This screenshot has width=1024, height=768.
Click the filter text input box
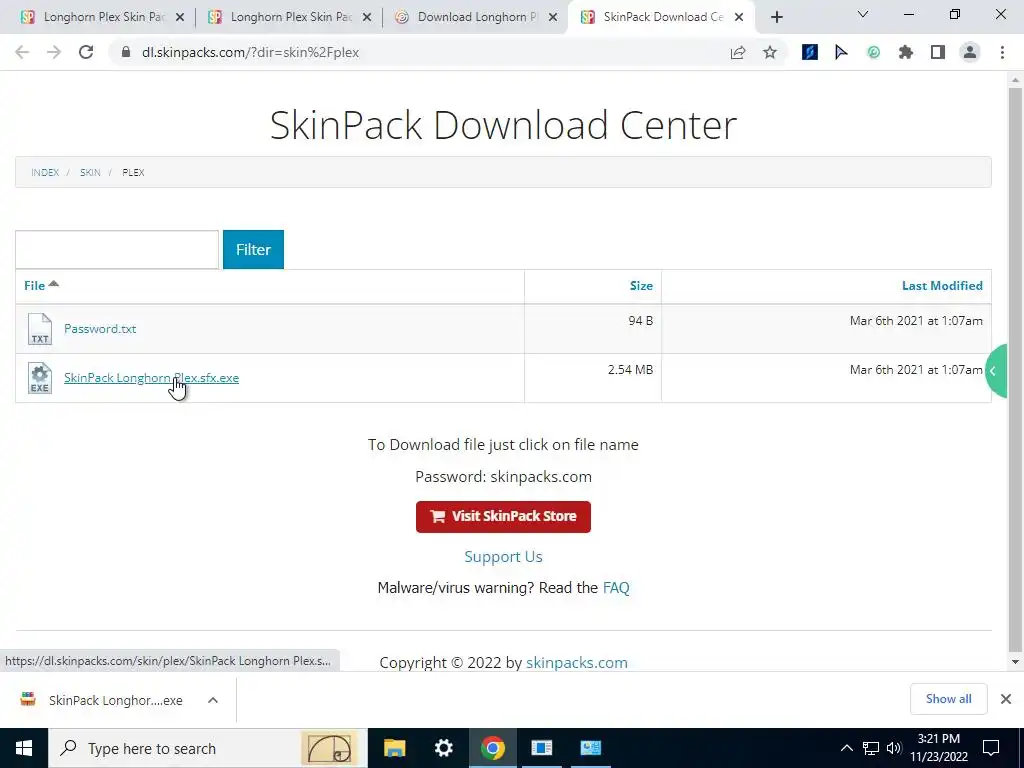[x=117, y=249]
